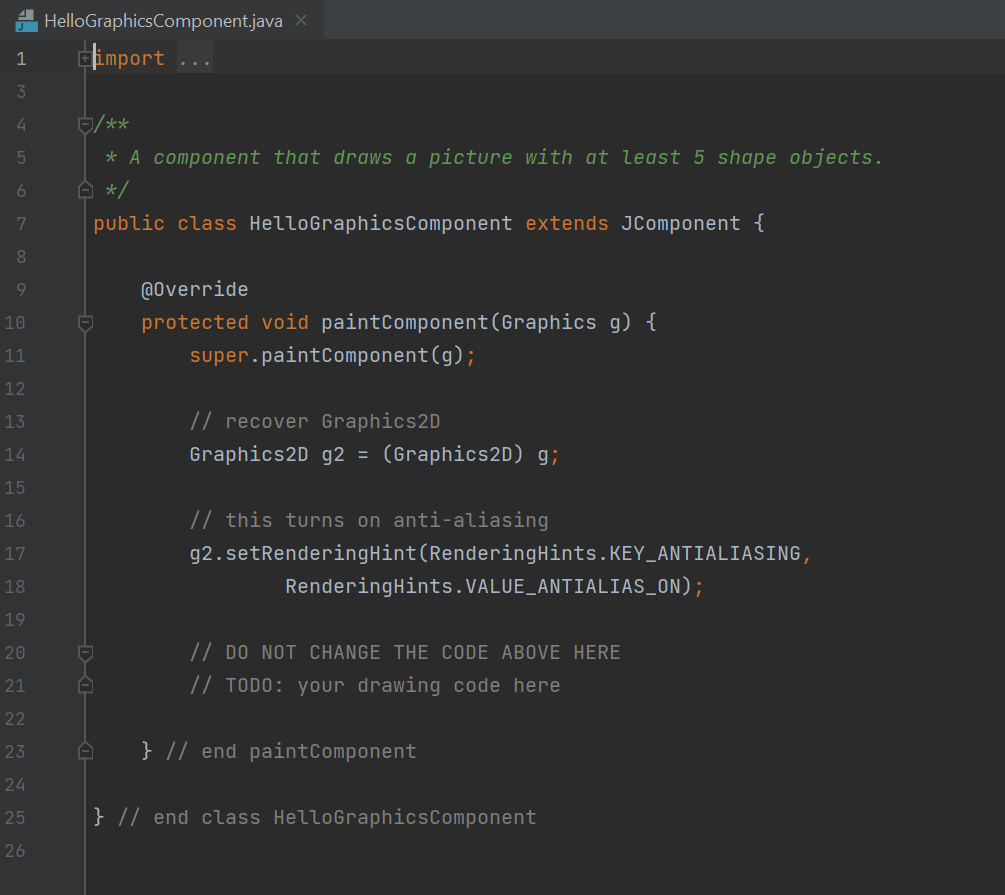Click the plus icon to unfold imports

[x=84, y=57]
